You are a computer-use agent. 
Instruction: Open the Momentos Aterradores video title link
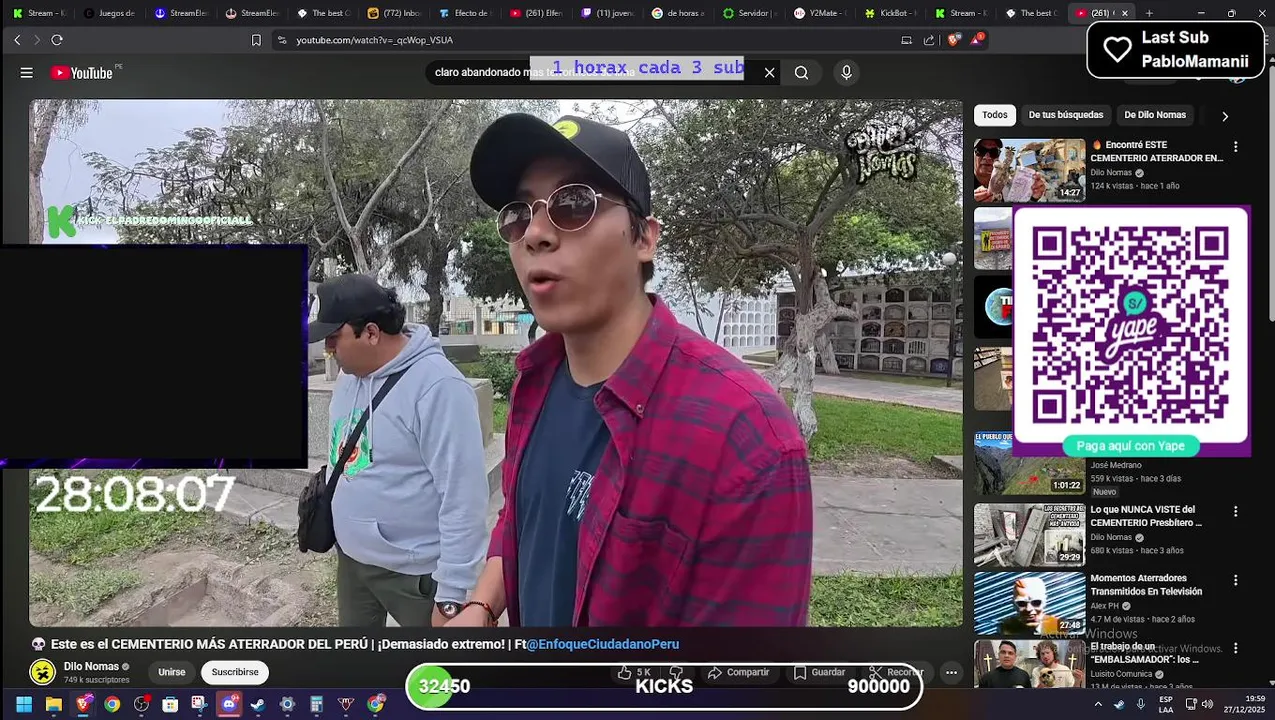click(1146, 585)
